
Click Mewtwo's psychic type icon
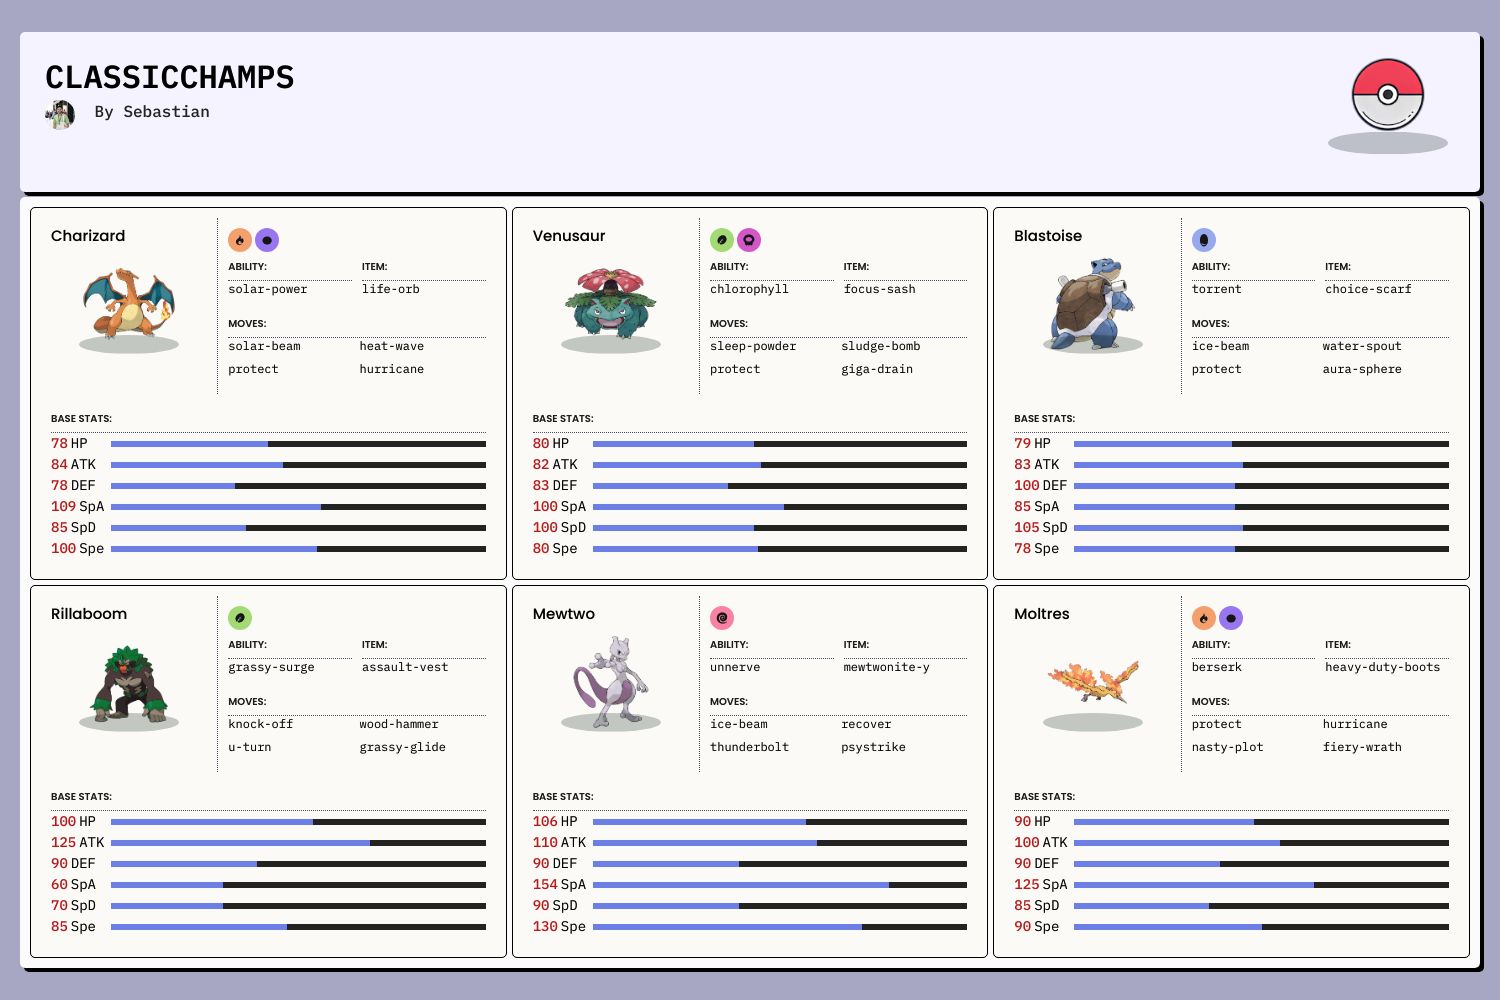(722, 618)
